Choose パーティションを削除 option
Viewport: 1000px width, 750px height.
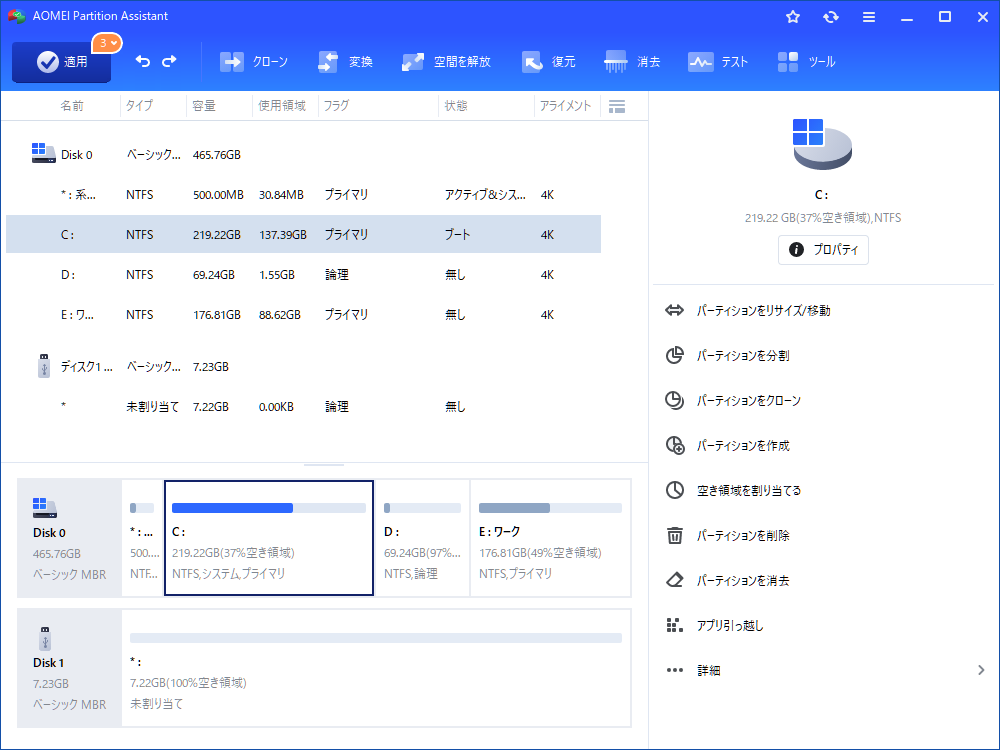coord(743,536)
